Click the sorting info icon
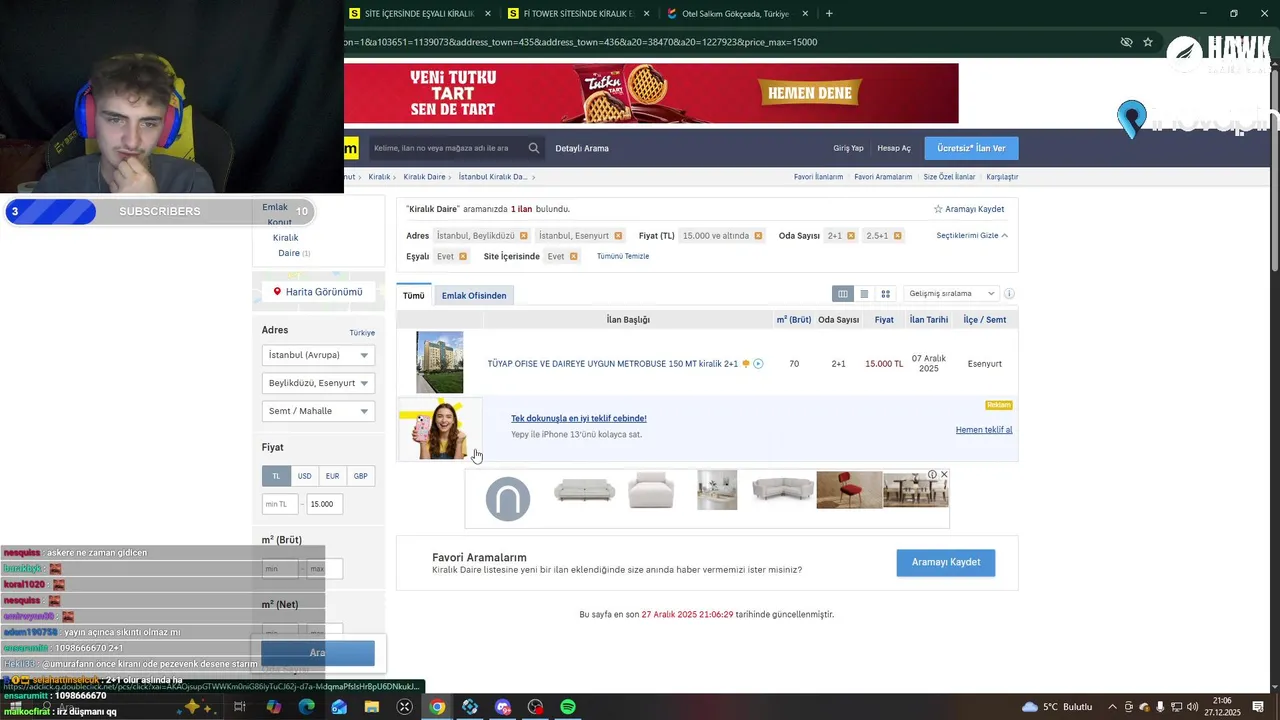Viewport: 1280px width, 720px height. [x=1009, y=294]
